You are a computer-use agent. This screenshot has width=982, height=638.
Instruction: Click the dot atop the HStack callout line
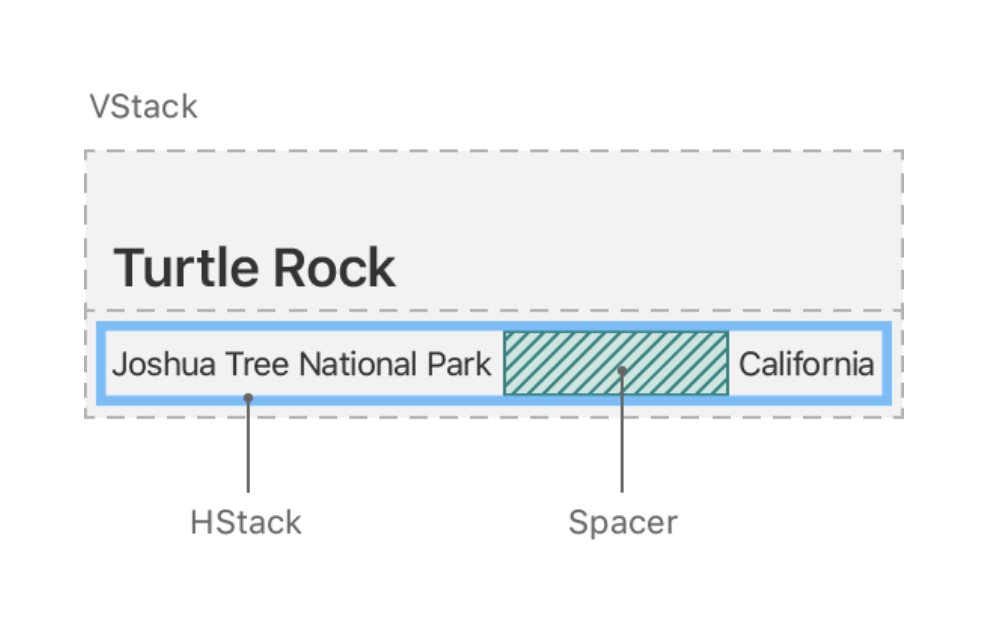248,398
